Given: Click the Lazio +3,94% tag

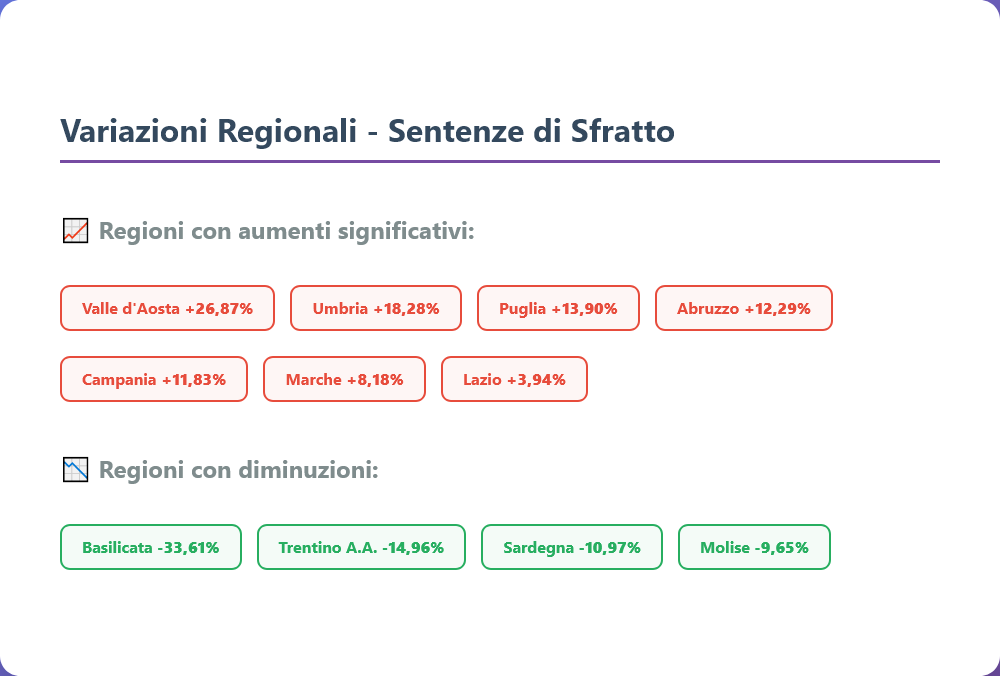Looking at the screenshot, I should point(514,379).
